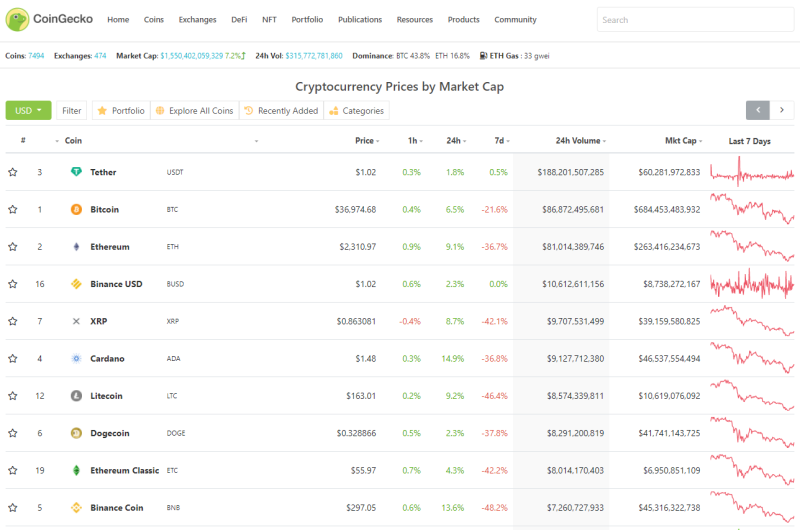
Task: Click the Bitcoin coin icon
Action: pyautogui.click(x=76, y=209)
